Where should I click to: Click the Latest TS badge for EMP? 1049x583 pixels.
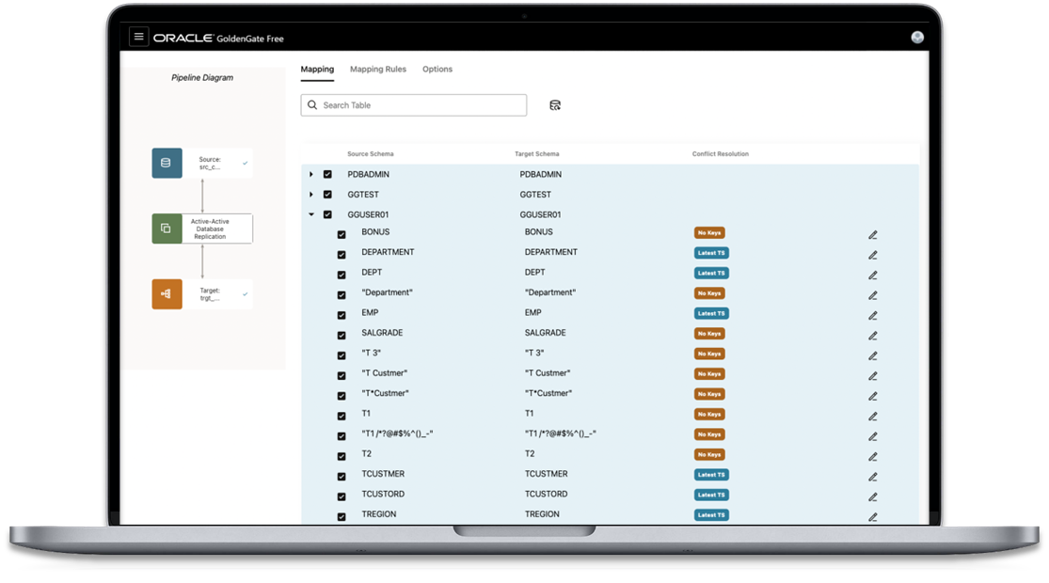(711, 313)
